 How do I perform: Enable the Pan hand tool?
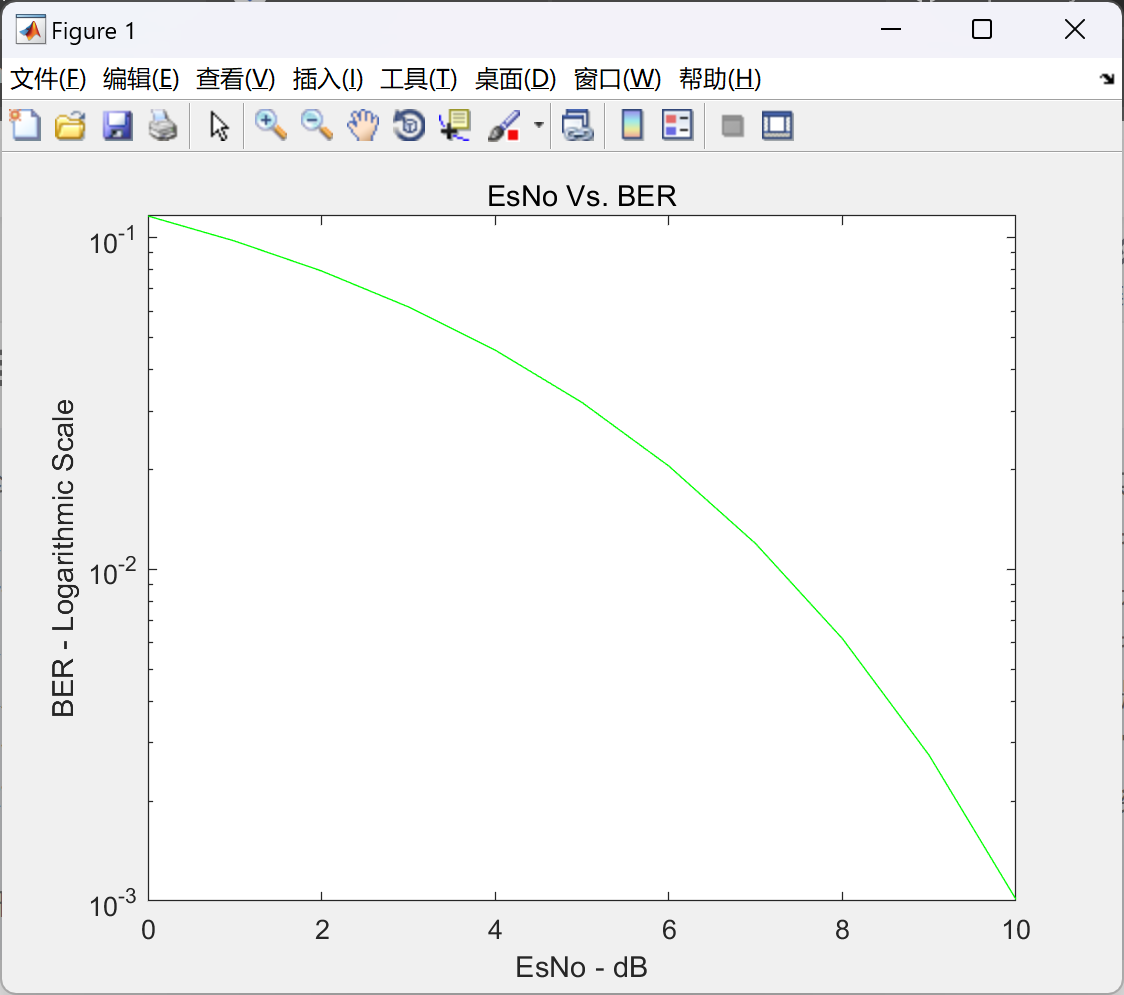(x=363, y=125)
